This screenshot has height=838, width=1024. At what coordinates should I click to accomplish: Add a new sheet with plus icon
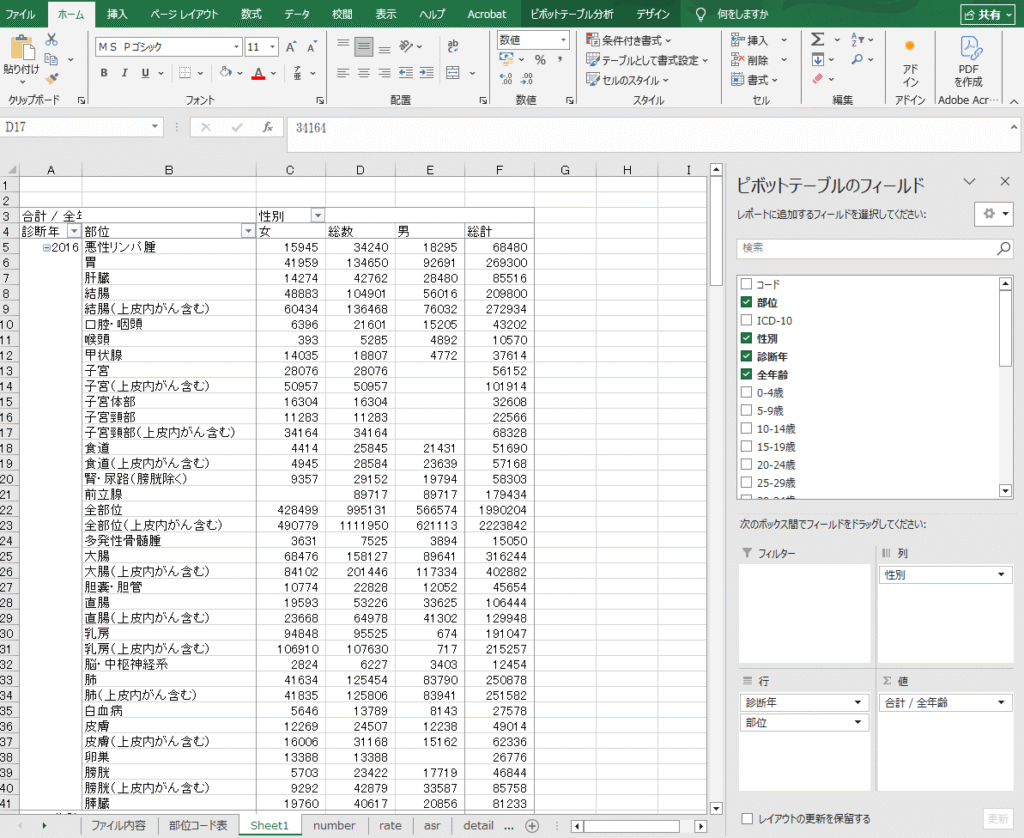[x=532, y=826]
